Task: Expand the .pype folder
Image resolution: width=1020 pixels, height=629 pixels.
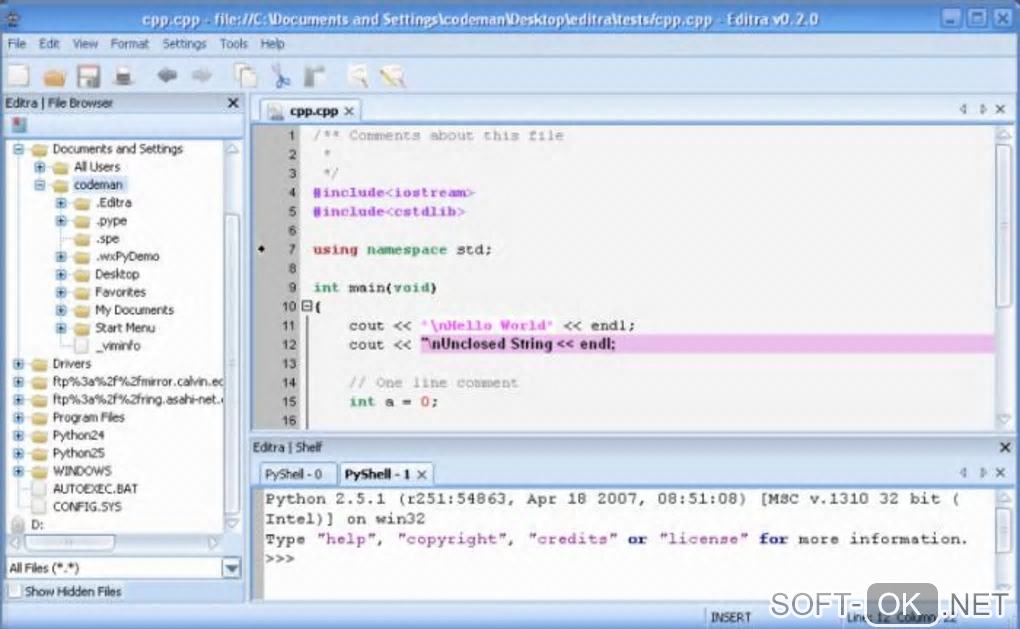Action: (x=61, y=221)
